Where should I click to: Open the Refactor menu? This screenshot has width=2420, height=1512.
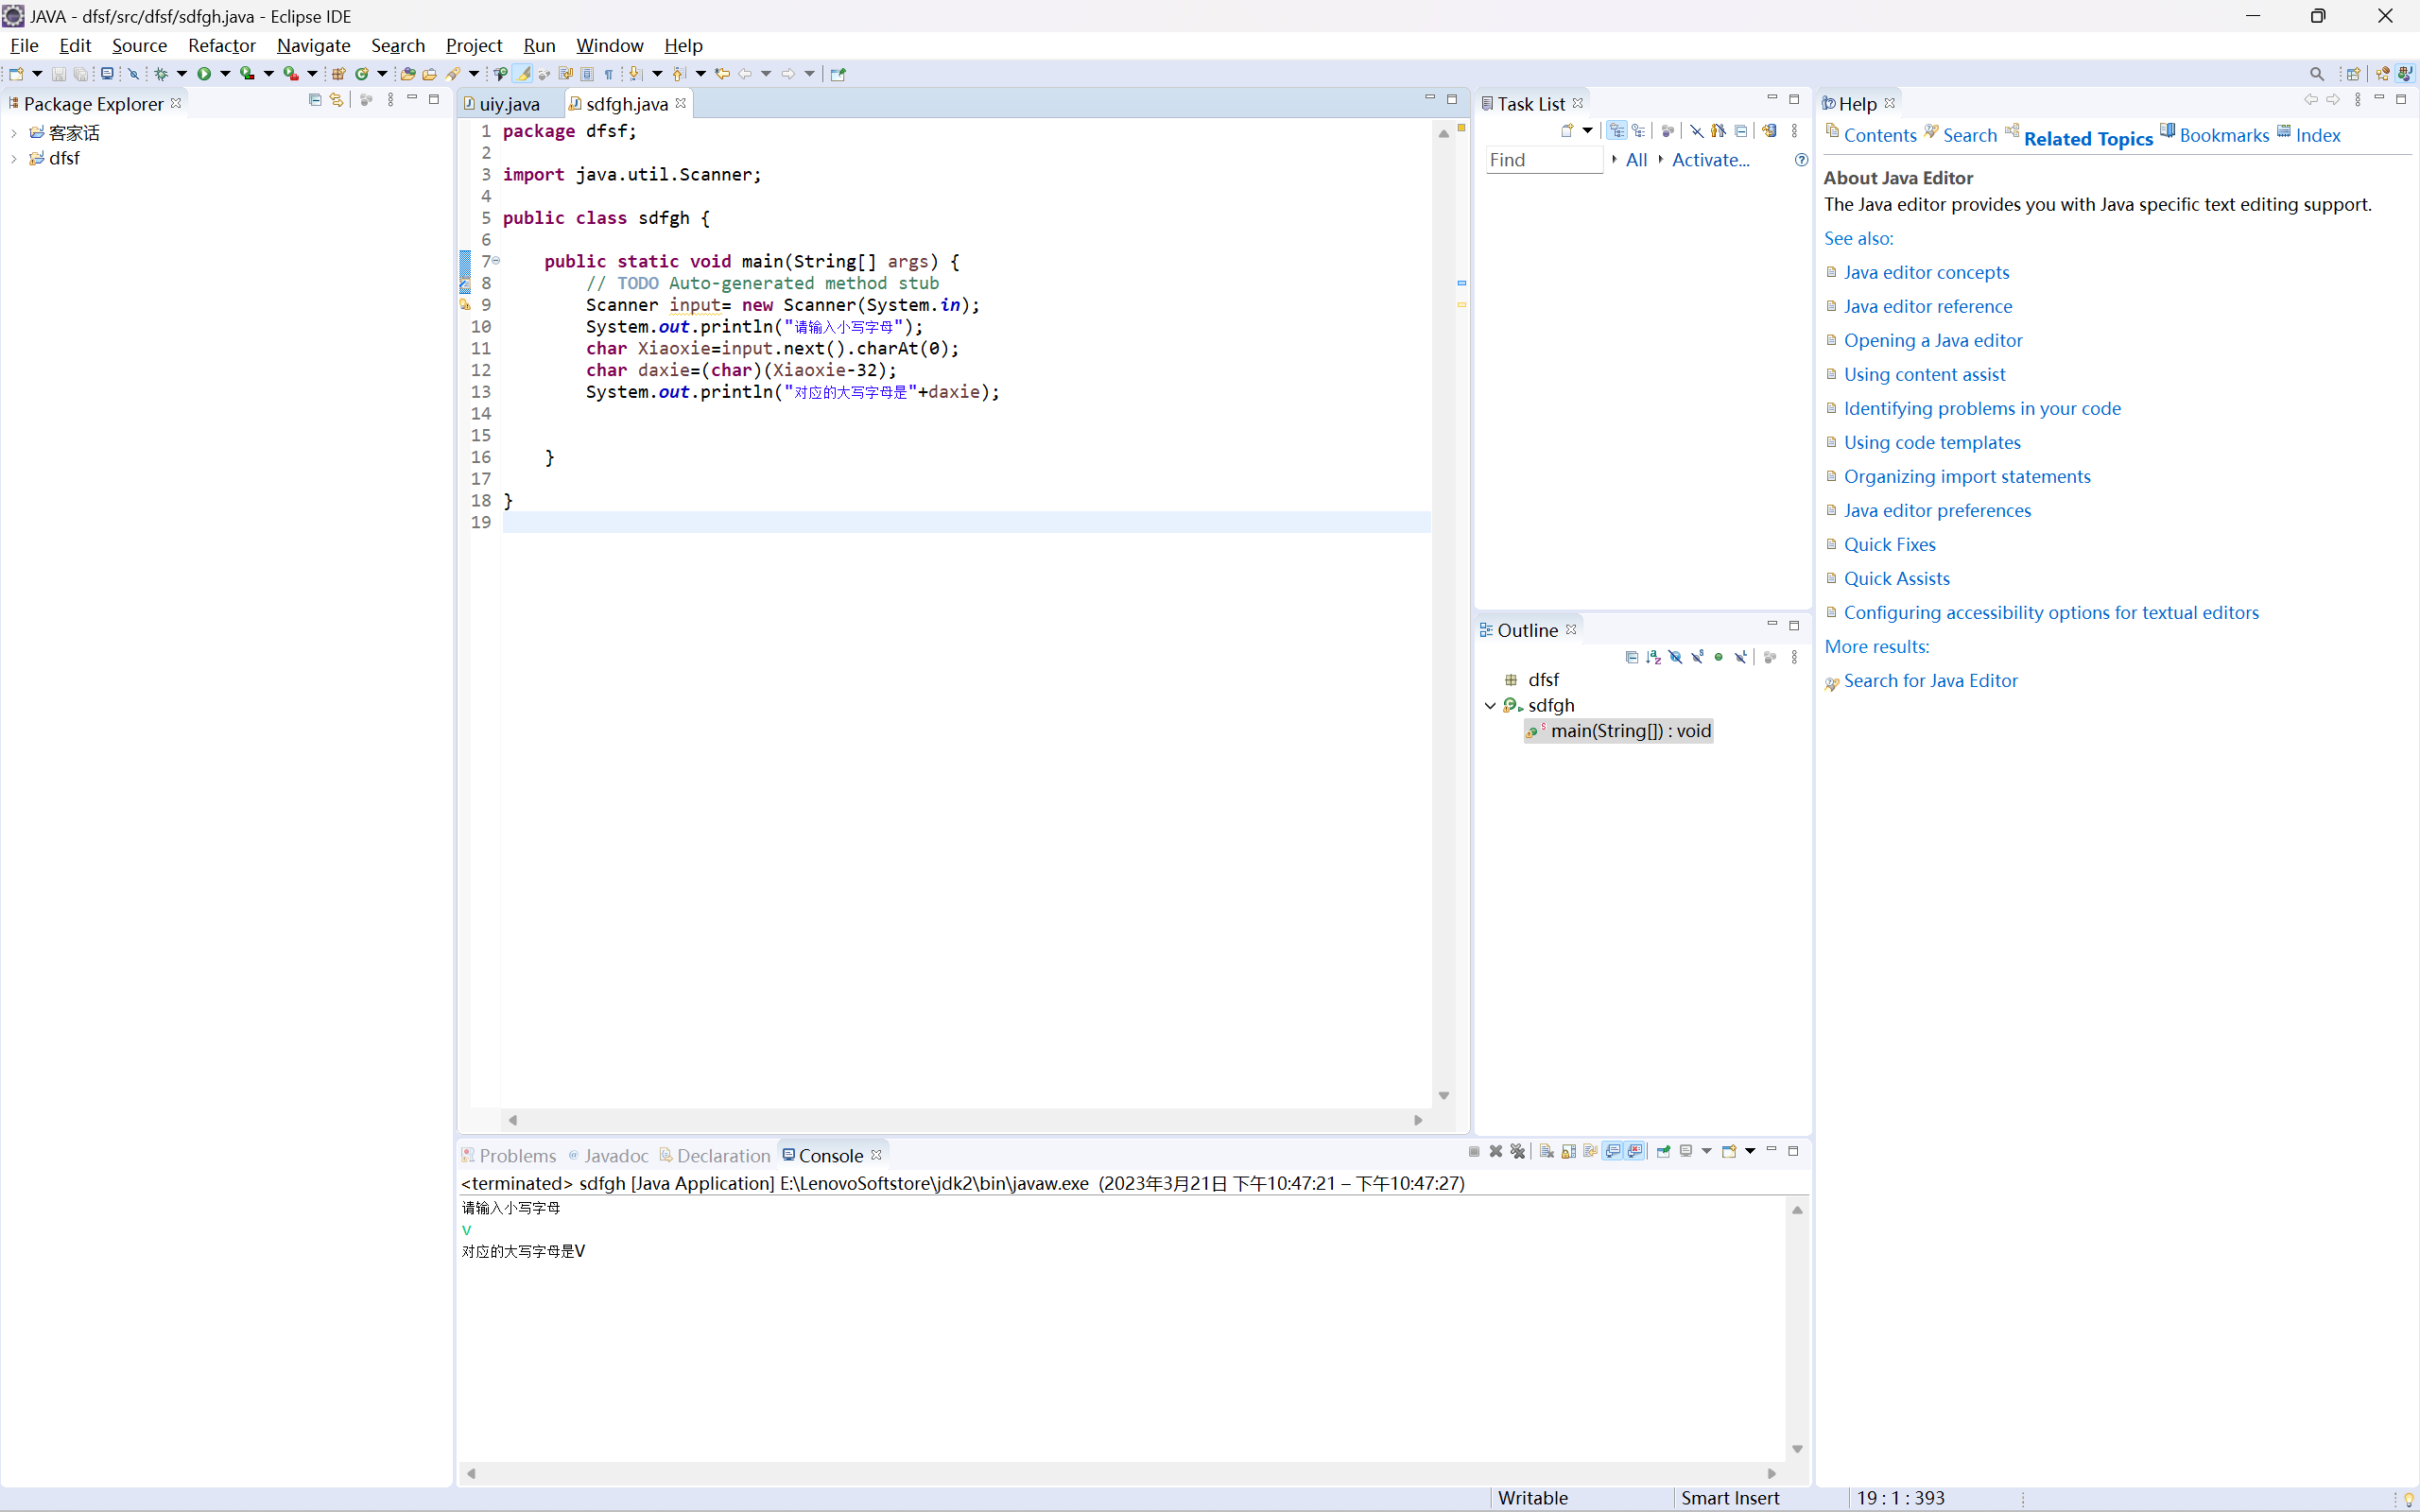point(221,45)
